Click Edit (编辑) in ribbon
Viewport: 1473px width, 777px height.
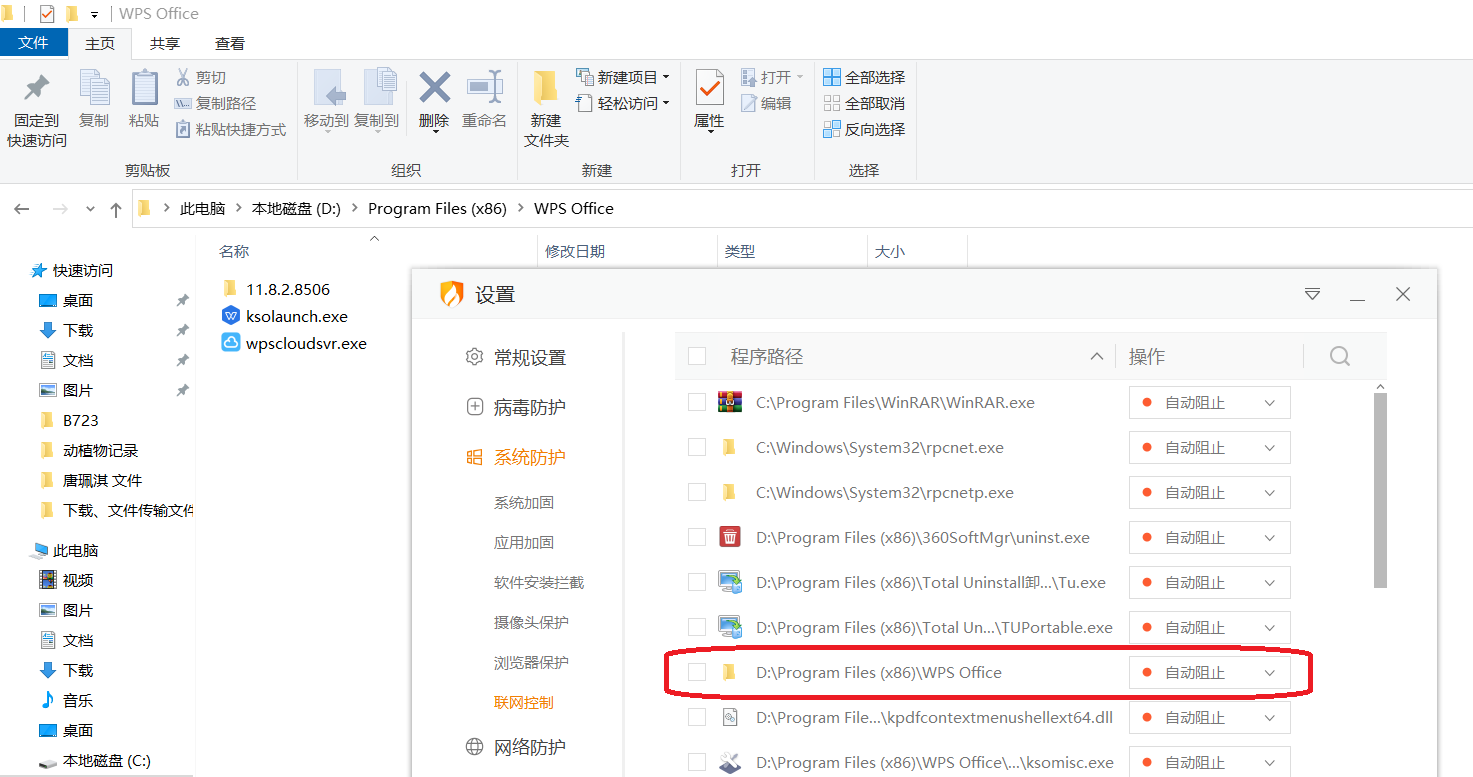(x=766, y=103)
